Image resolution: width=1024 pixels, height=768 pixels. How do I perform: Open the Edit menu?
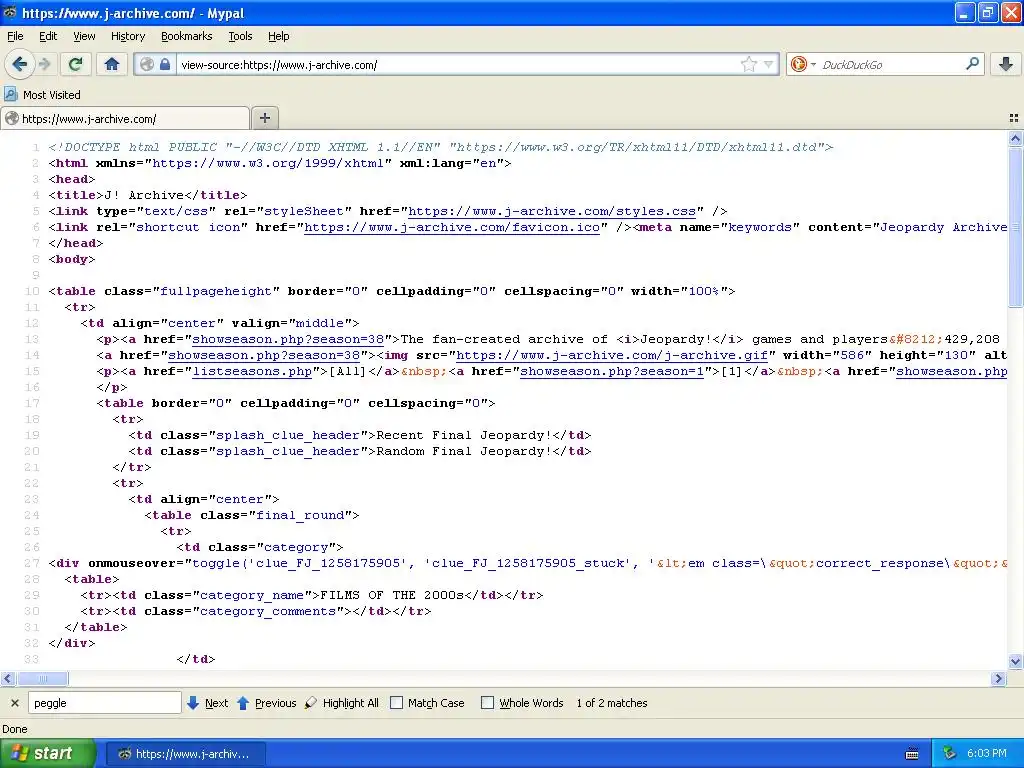48,36
